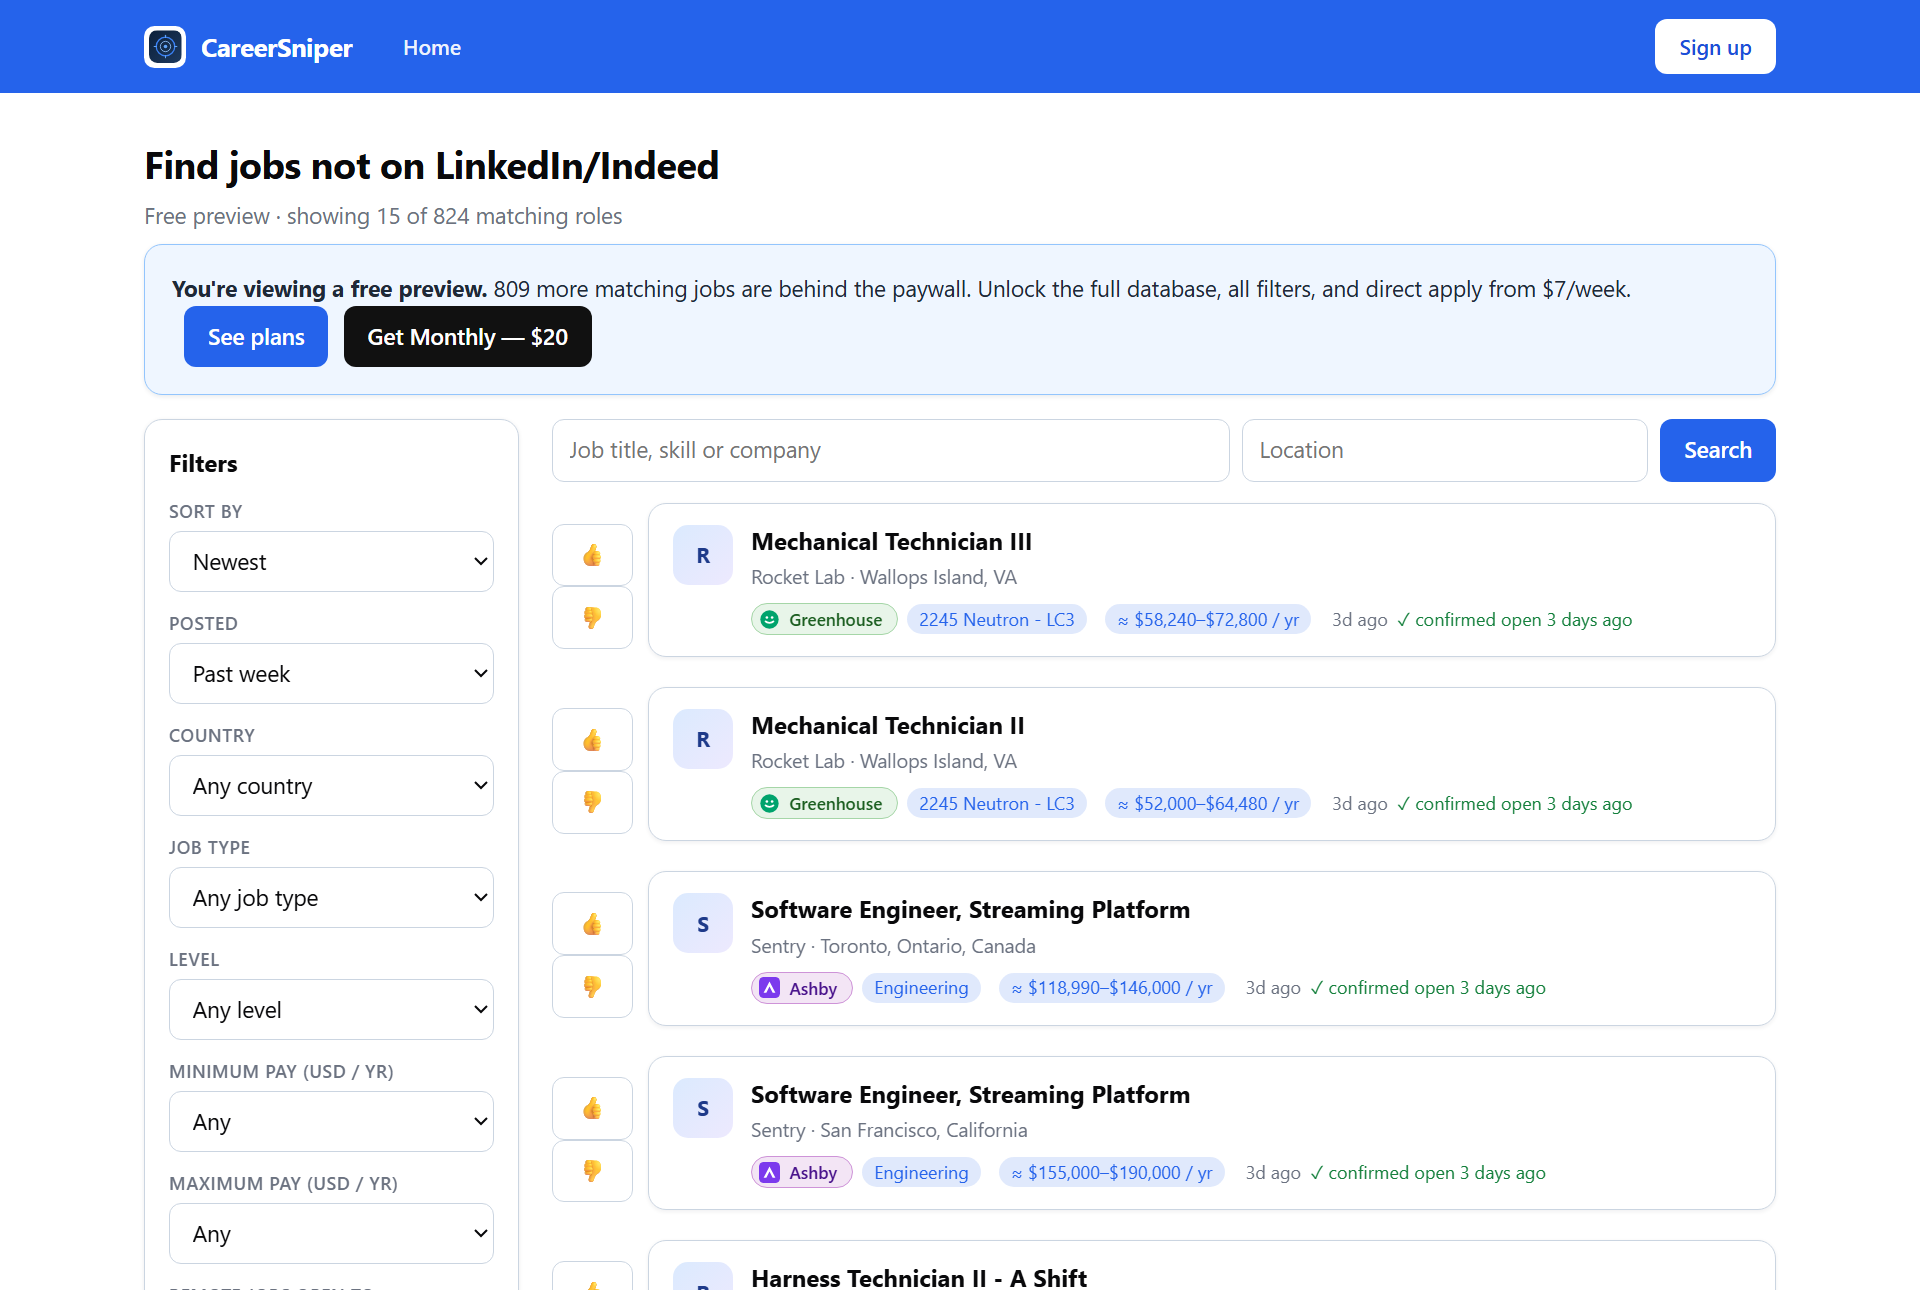Click 2245 Neutron - LC3 tag on Technician II
The width and height of the screenshot is (1920, 1290).
coord(996,804)
